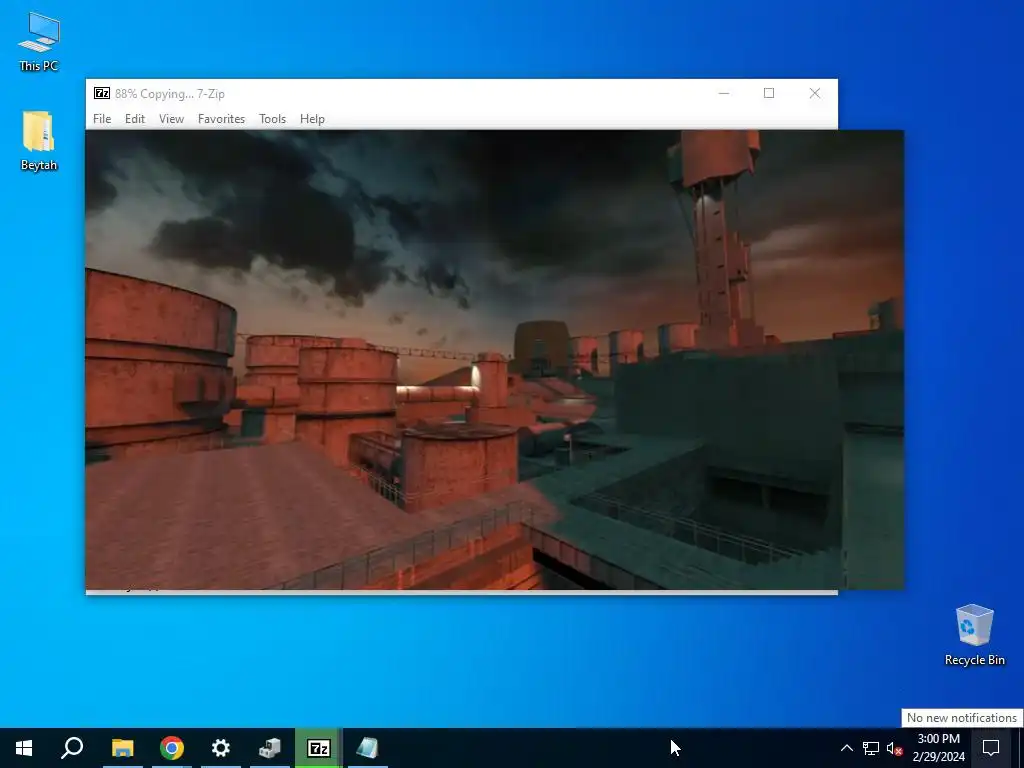Open the Favorites menu in 7-Zip
The width and height of the screenshot is (1024, 768).
(221, 119)
